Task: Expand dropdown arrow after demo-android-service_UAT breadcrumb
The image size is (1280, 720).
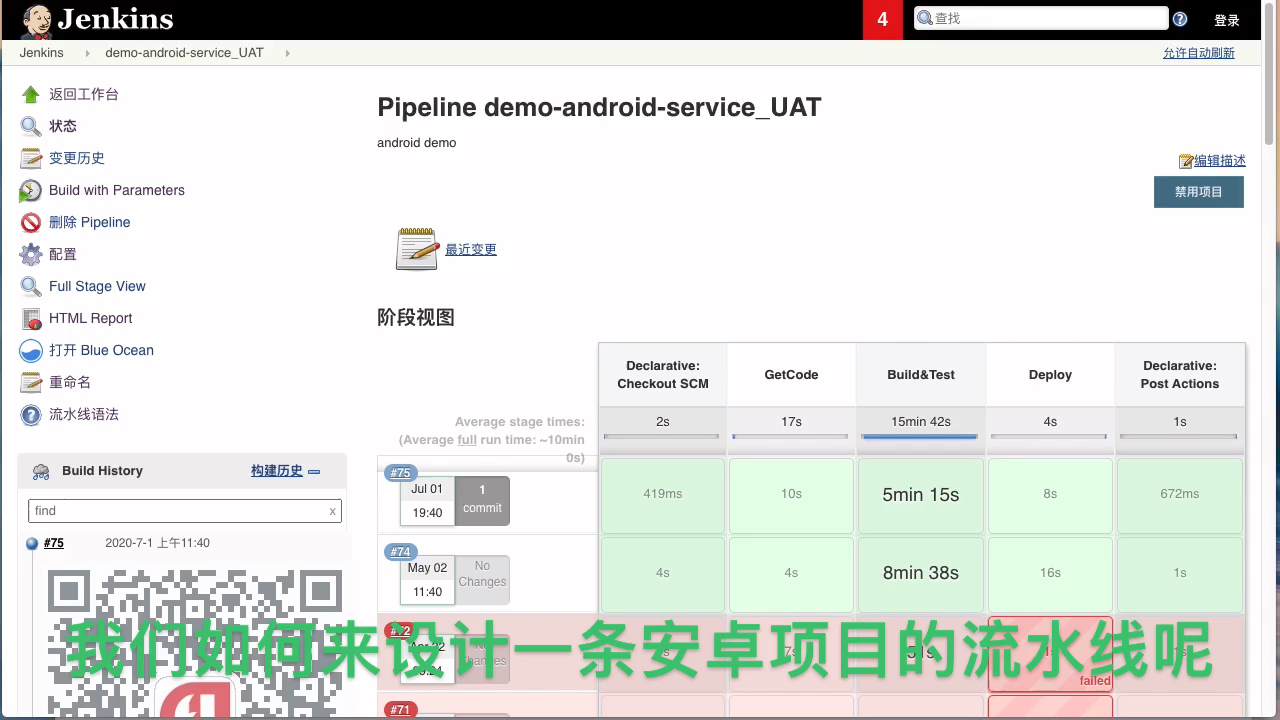Action: (x=287, y=53)
